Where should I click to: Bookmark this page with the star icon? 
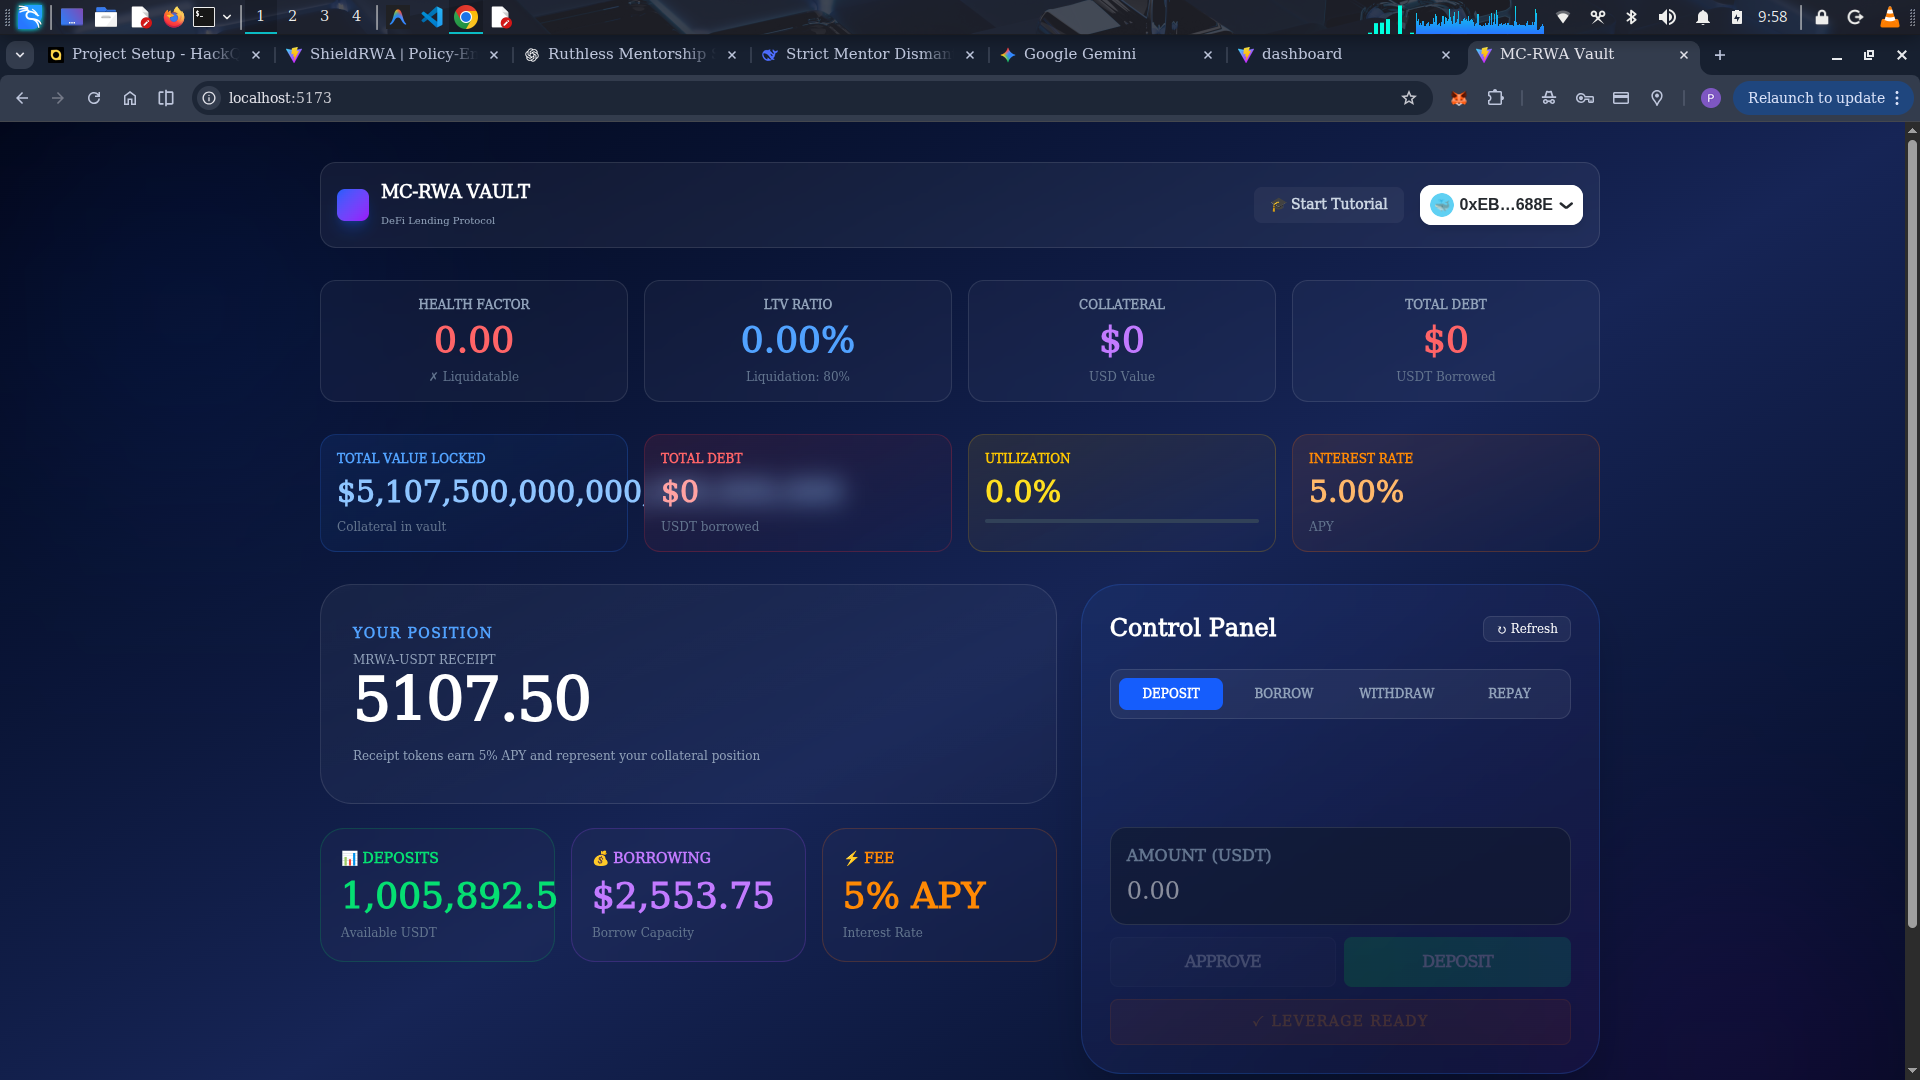1409,98
